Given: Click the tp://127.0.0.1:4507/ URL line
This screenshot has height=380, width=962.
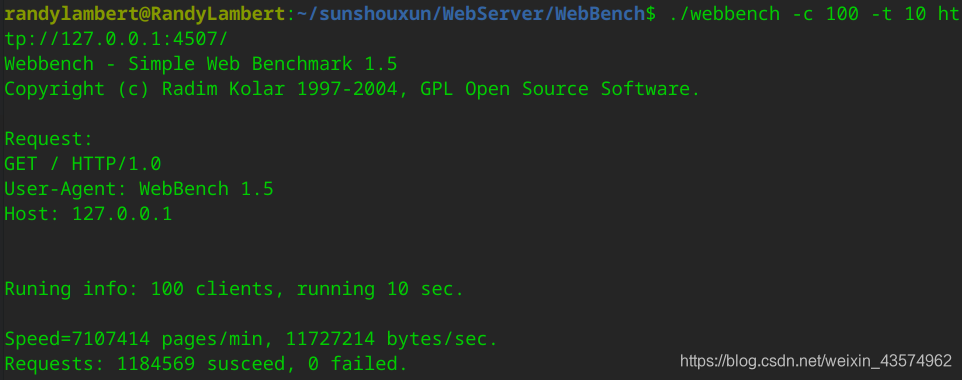Looking at the screenshot, I should click(x=117, y=39).
